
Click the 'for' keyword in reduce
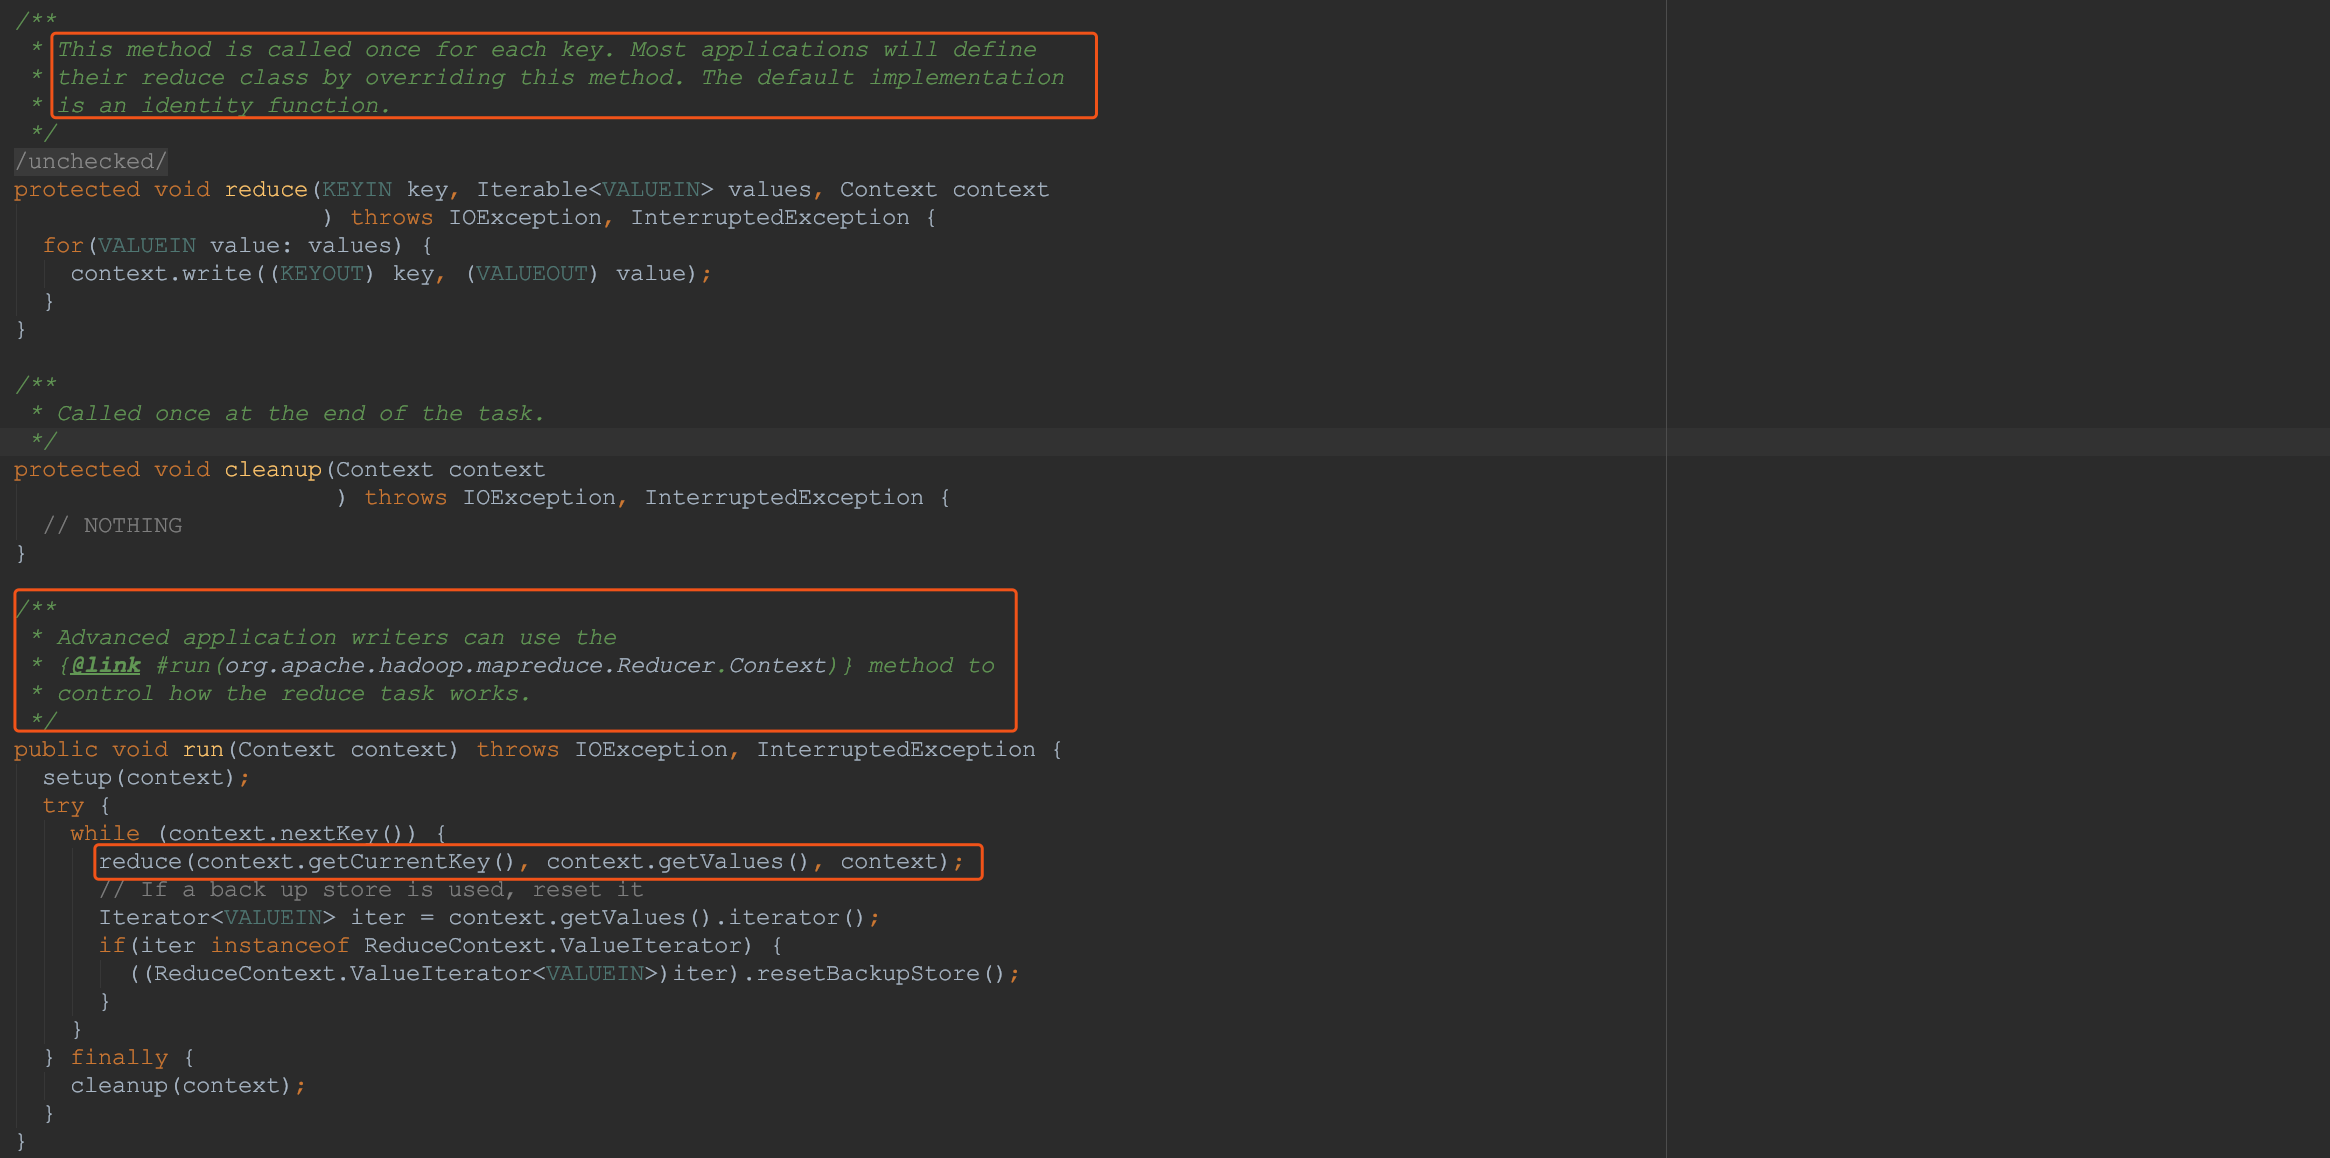pos(63,245)
